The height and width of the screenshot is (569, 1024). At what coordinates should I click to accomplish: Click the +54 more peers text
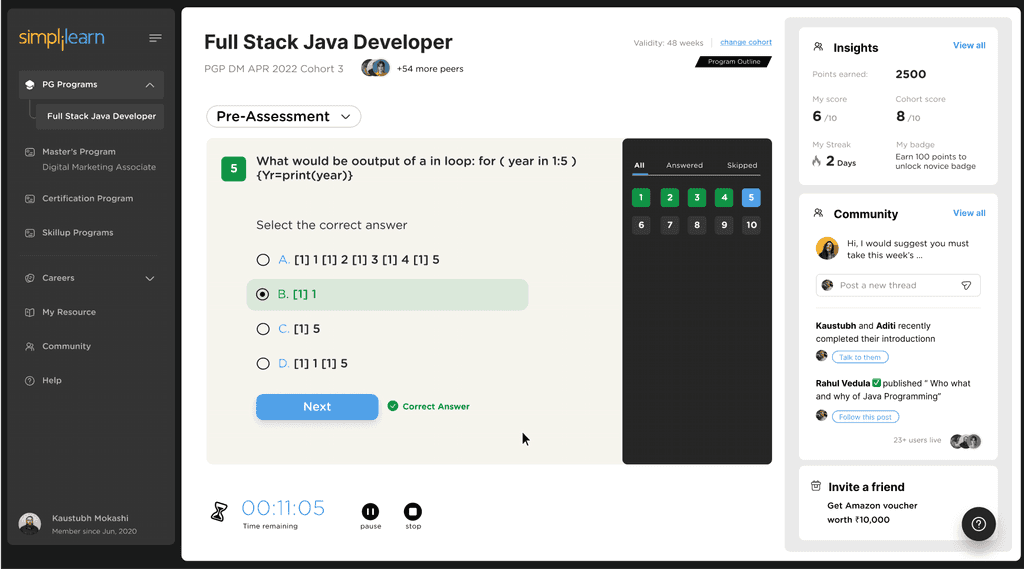point(430,69)
